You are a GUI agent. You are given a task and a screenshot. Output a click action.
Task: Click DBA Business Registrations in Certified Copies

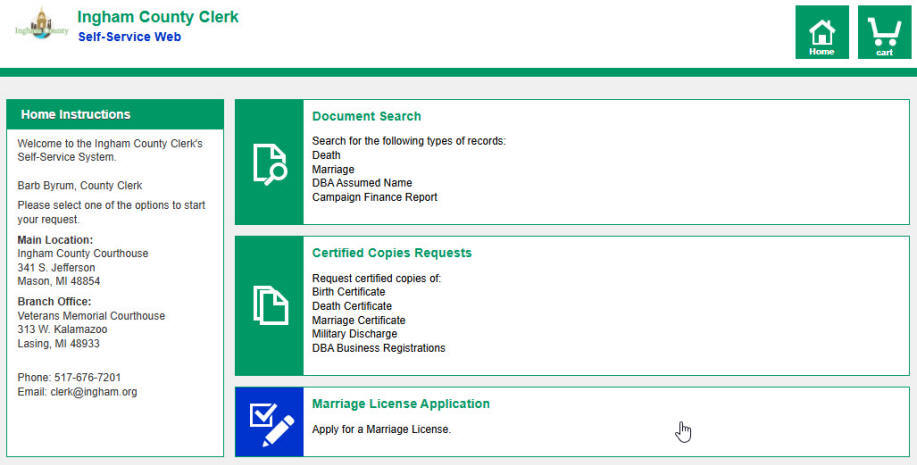(x=378, y=348)
